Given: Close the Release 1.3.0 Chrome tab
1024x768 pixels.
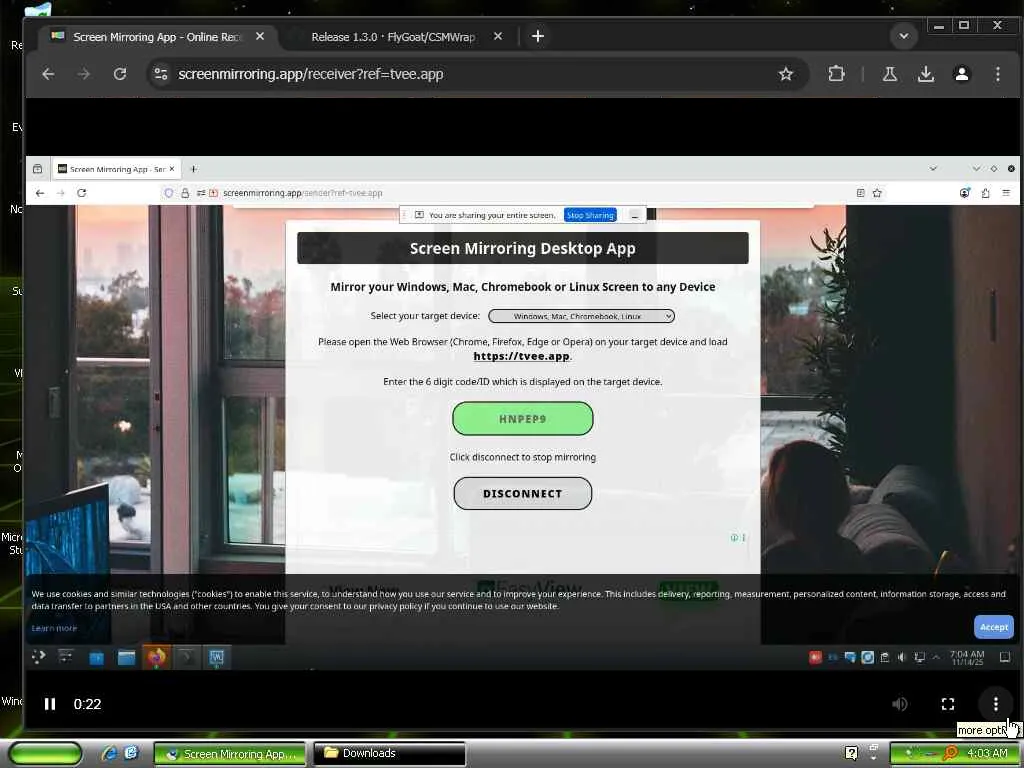Looking at the screenshot, I should [498, 36].
